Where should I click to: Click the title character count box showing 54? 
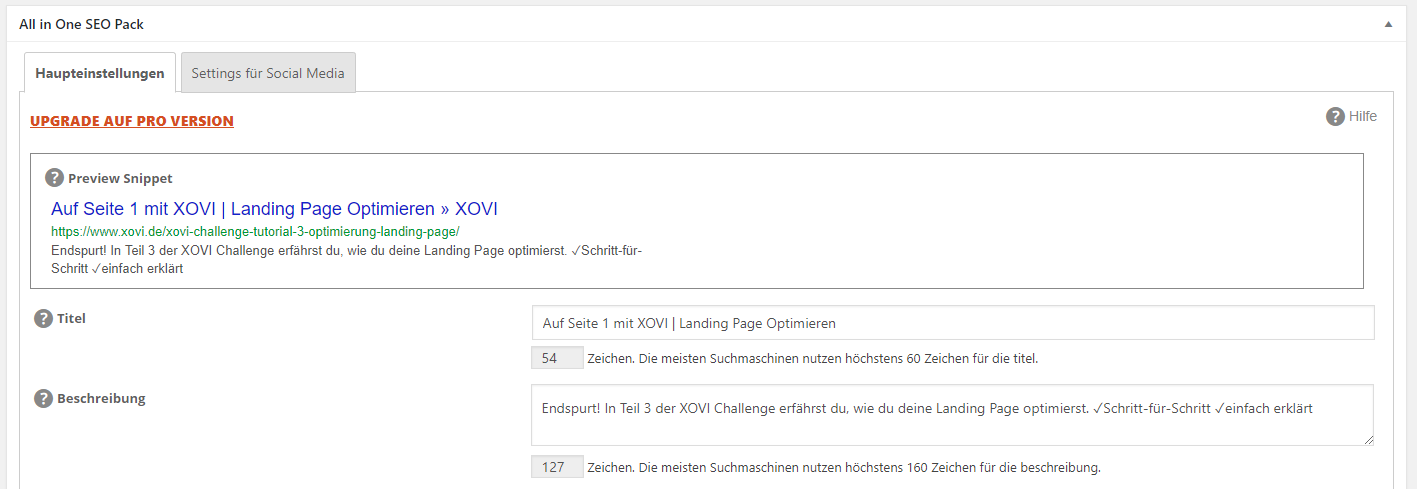(557, 358)
